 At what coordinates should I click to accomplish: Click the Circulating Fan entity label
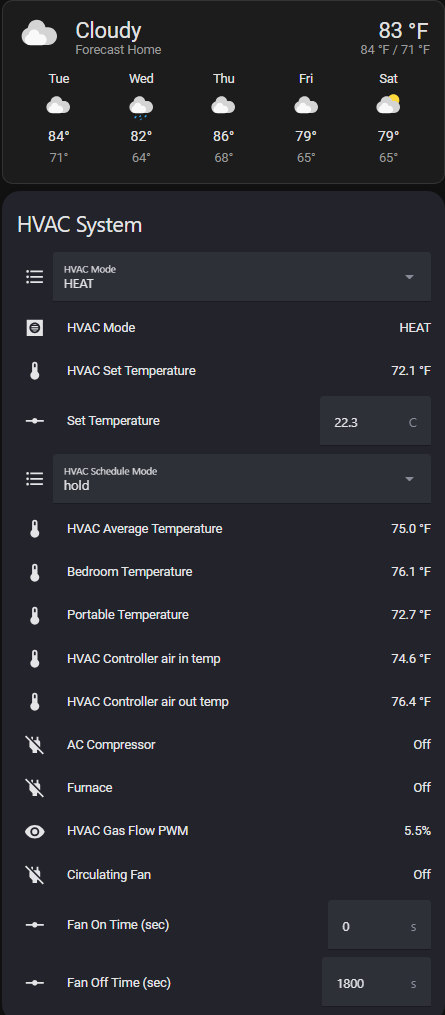(109, 875)
